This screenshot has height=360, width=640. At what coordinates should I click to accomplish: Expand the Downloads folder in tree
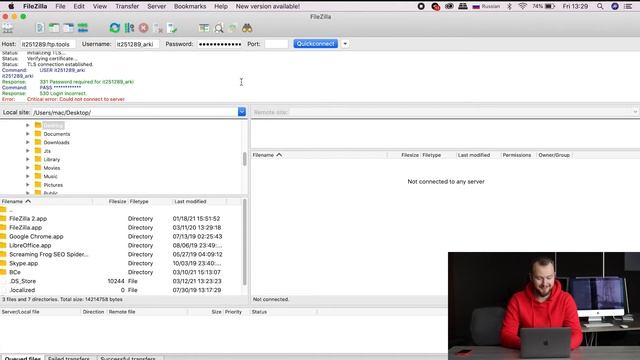(28, 142)
